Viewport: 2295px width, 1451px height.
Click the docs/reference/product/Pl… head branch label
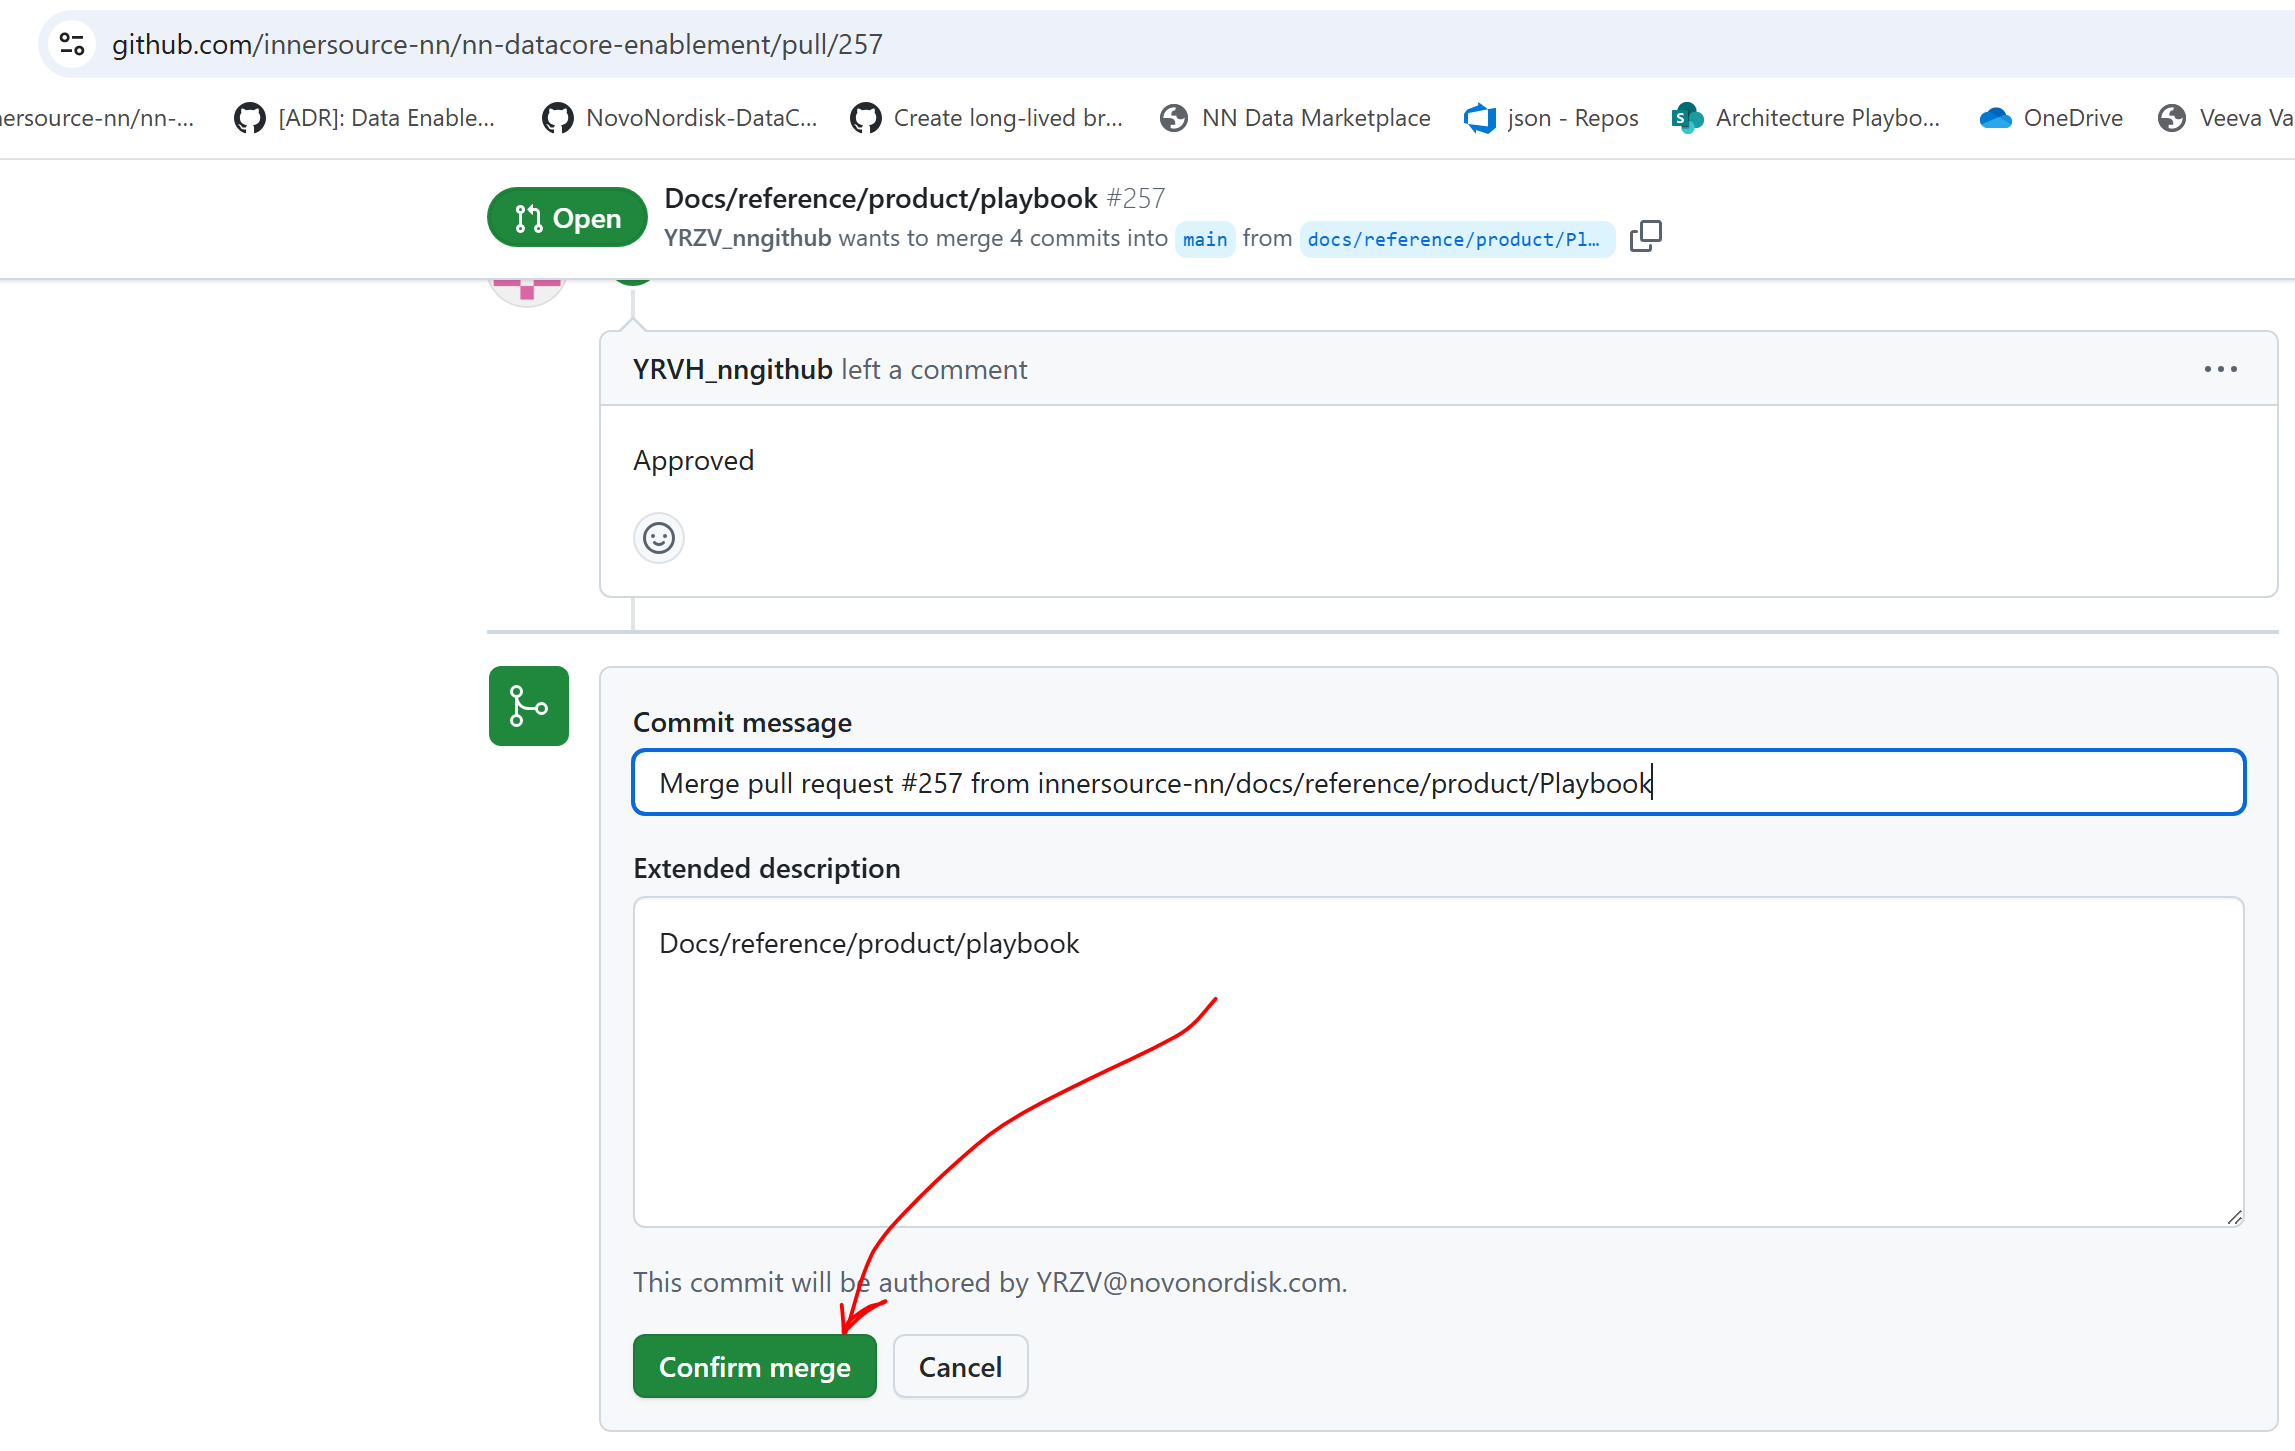pyautogui.click(x=1456, y=239)
